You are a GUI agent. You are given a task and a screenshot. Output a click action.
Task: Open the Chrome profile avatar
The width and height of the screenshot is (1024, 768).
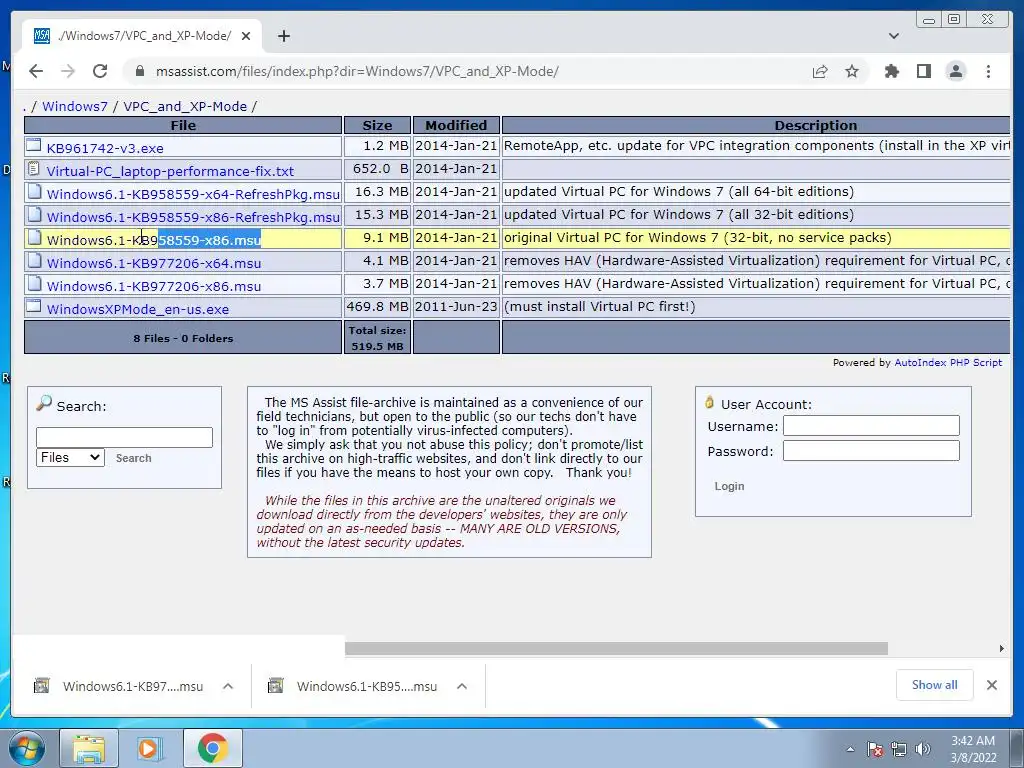coord(956,71)
